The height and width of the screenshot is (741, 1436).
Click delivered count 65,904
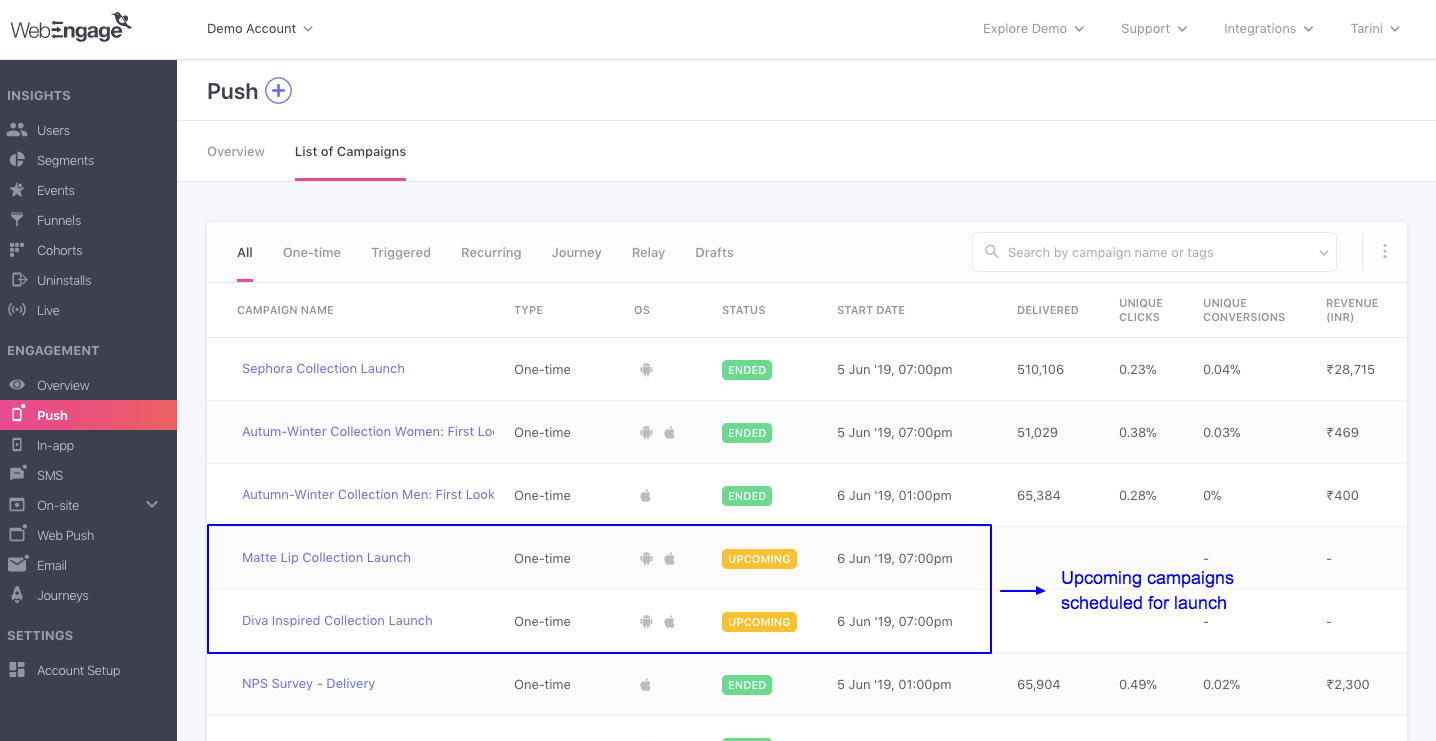click(1040, 685)
